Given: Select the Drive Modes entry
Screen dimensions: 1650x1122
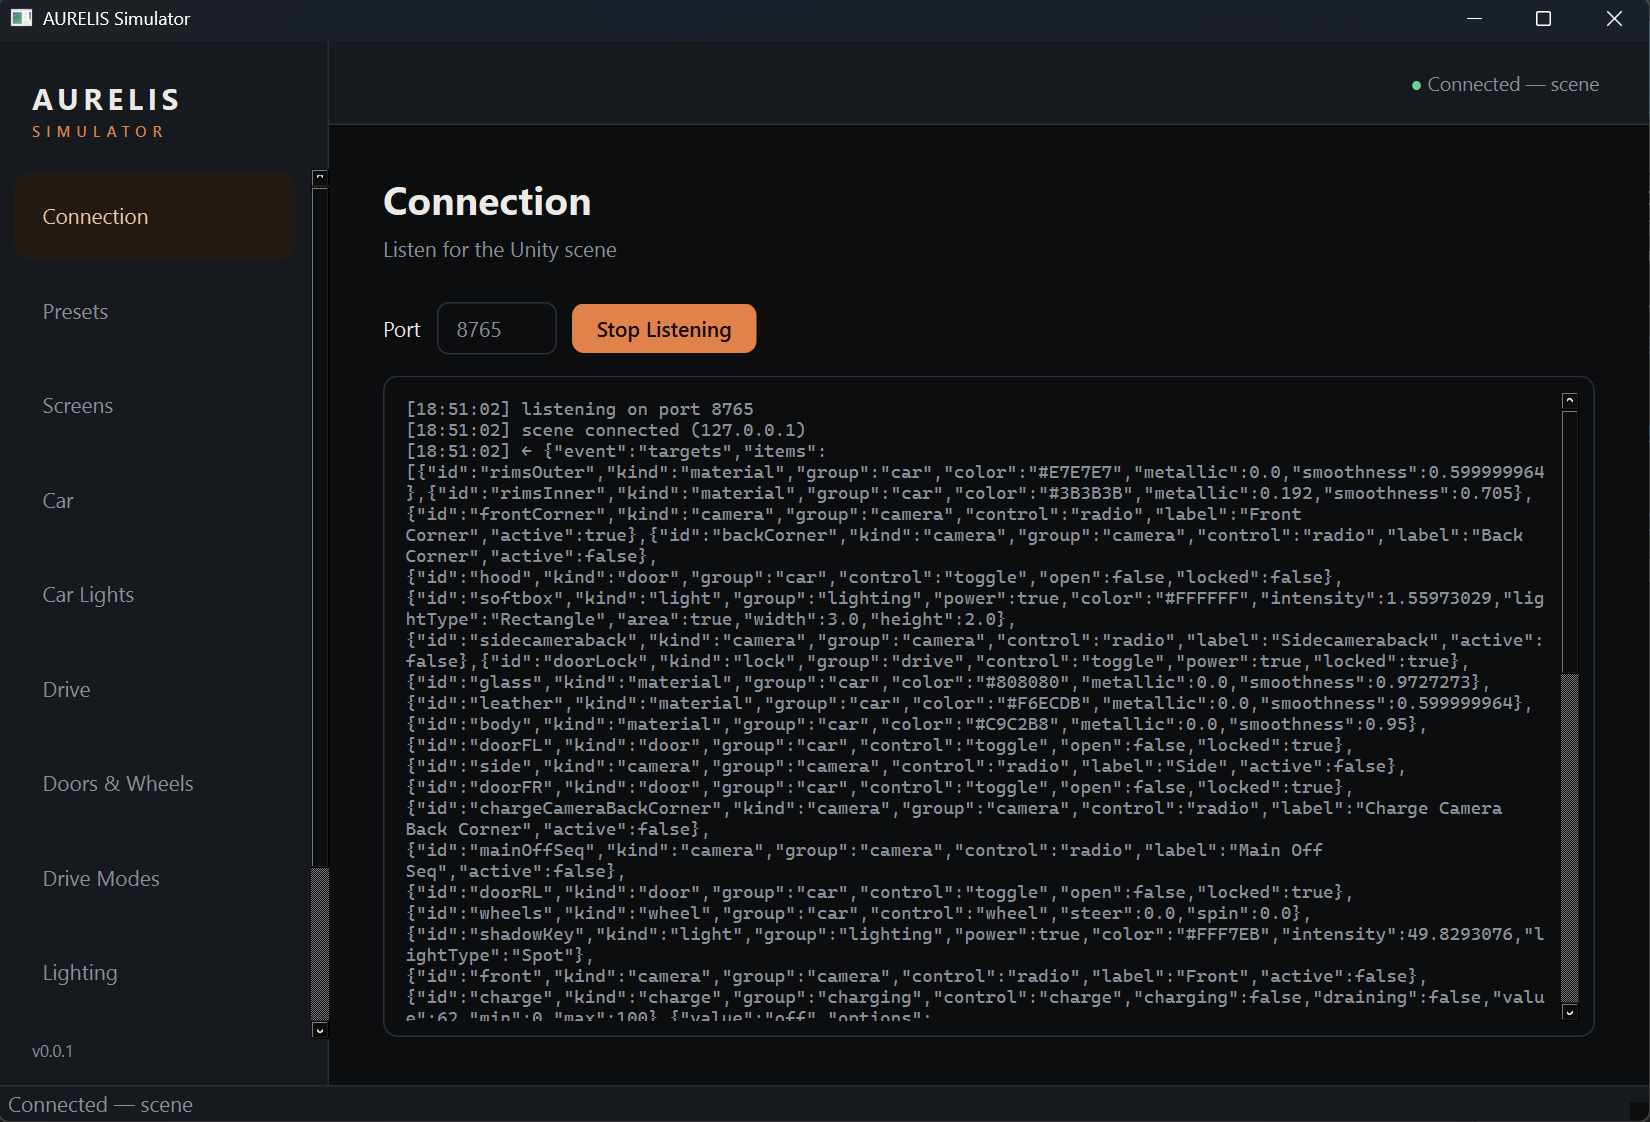Looking at the screenshot, I should pos(155,878).
